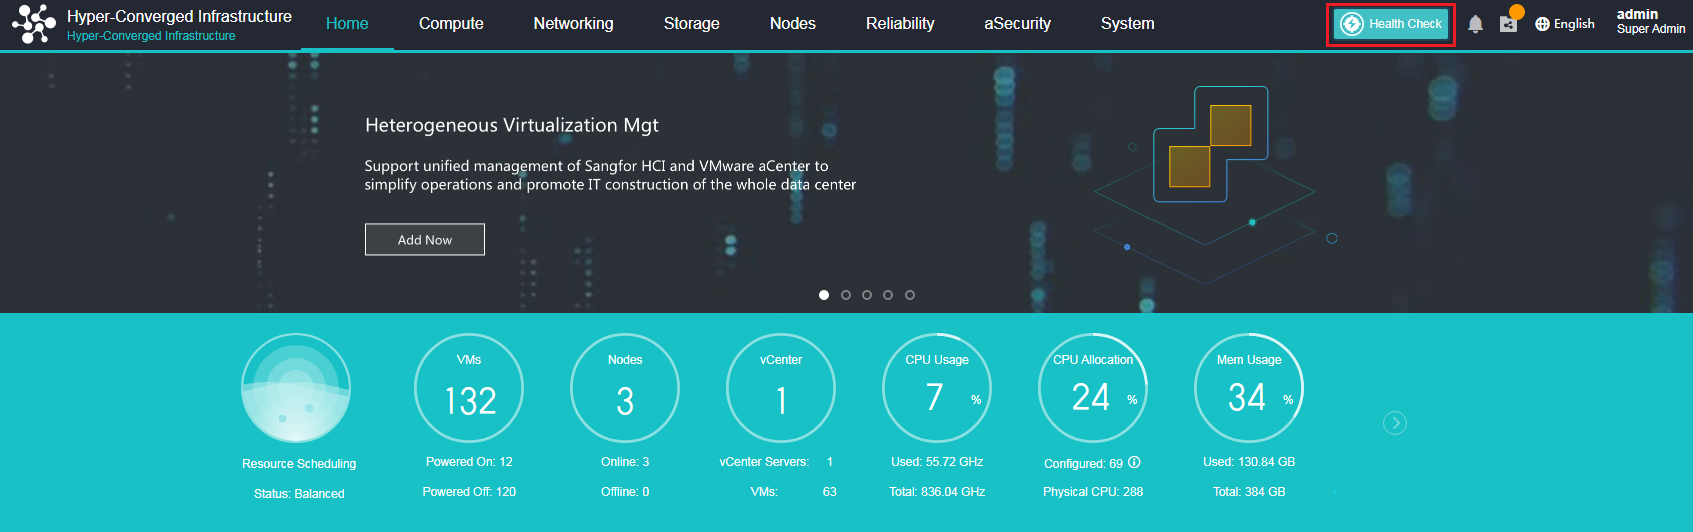The width and height of the screenshot is (1693, 532).
Task: Click the Add Now button
Action: pyautogui.click(x=425, y=240)
